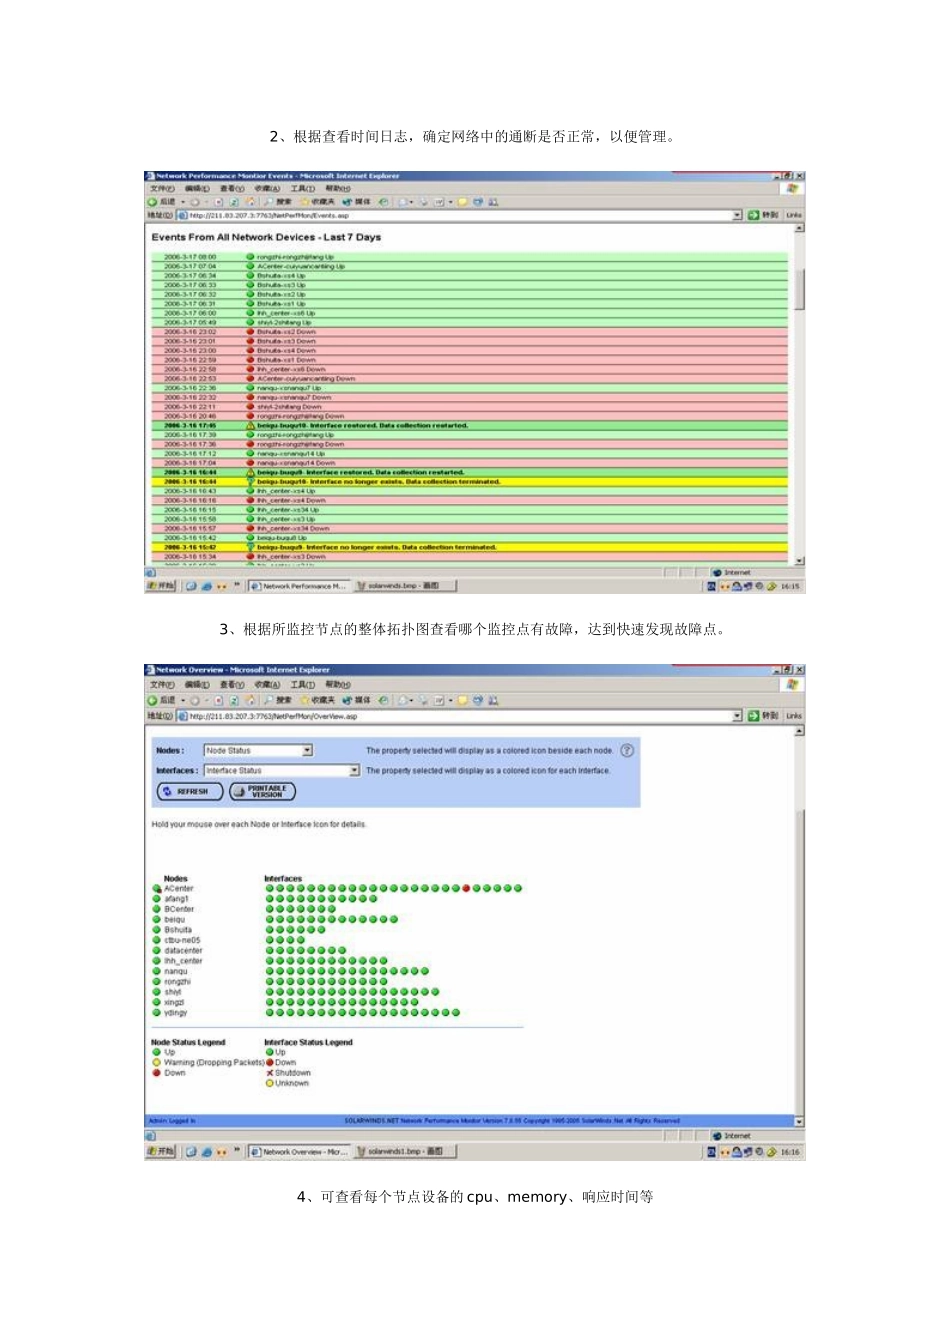Open 查看(V) menu in Events window

click(x=232, y=189)
